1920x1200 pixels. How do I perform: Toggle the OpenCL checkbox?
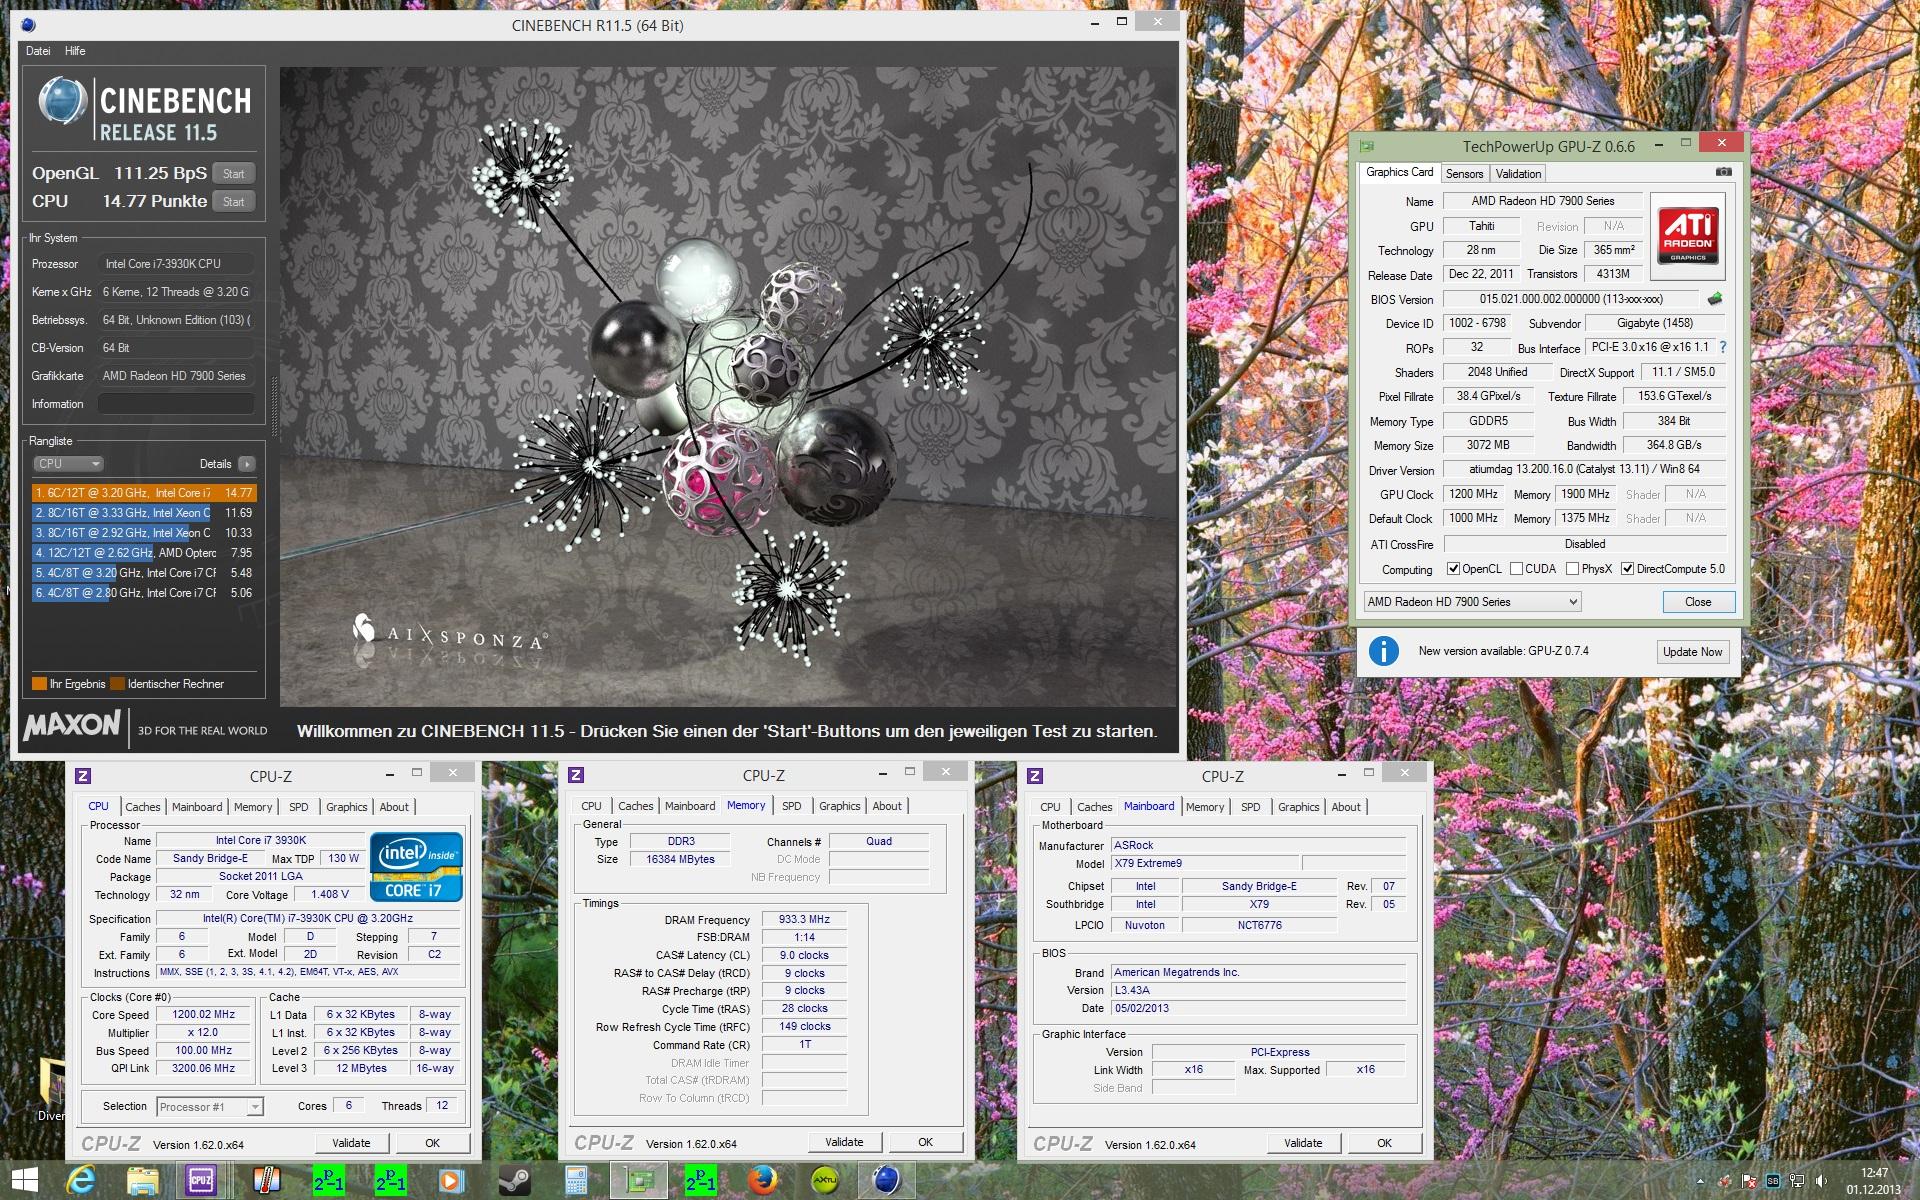pos(1453,569)
